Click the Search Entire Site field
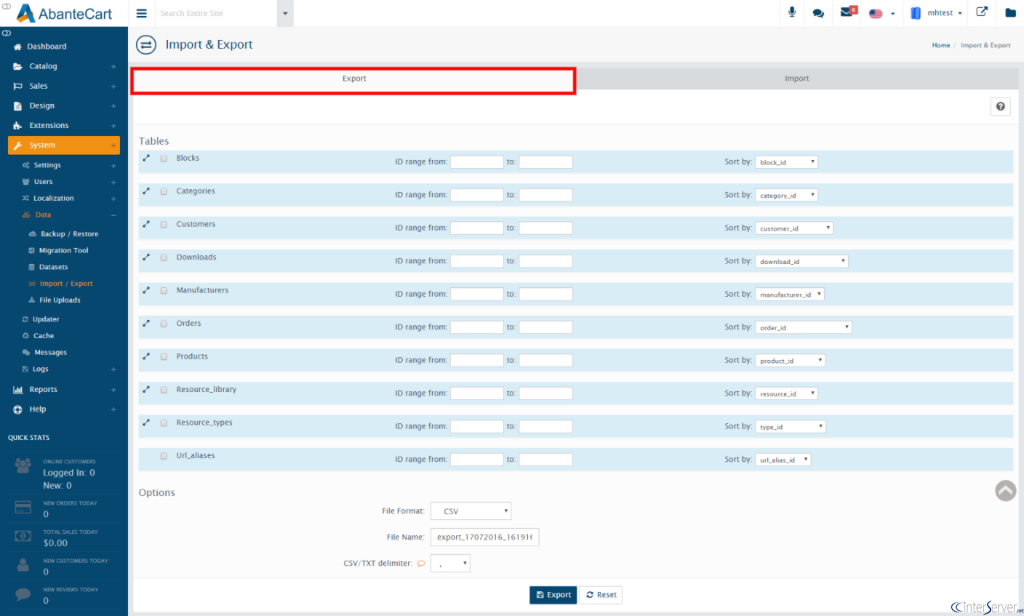 point(218,13)
